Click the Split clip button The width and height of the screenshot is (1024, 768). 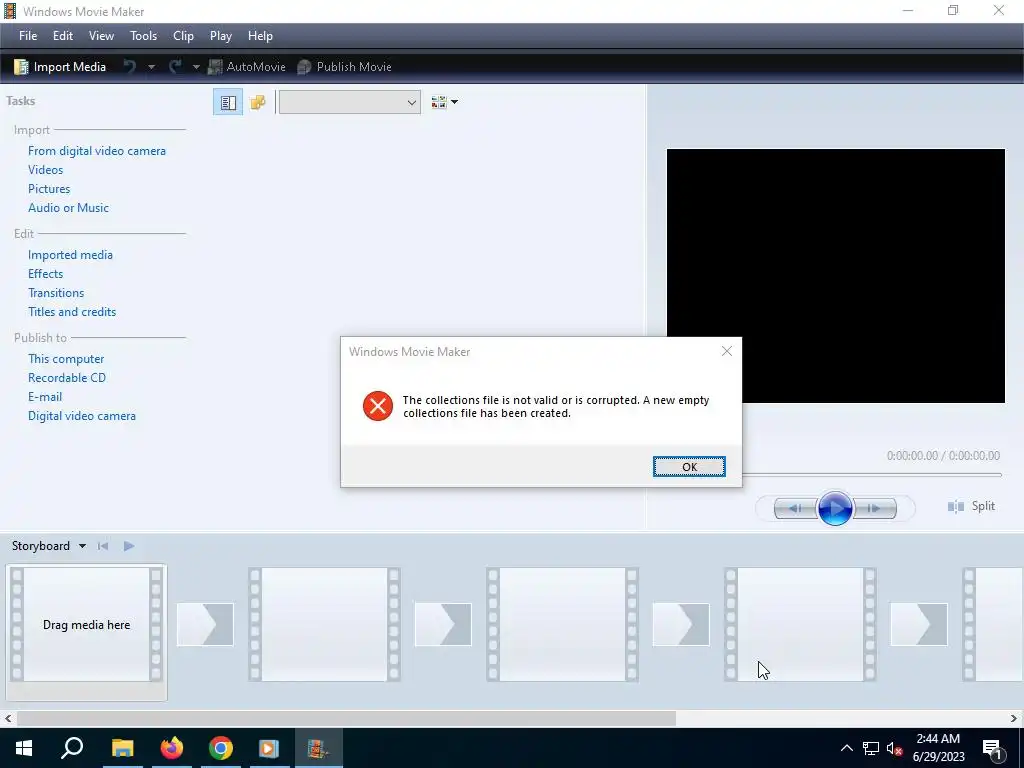coord(971,506)
